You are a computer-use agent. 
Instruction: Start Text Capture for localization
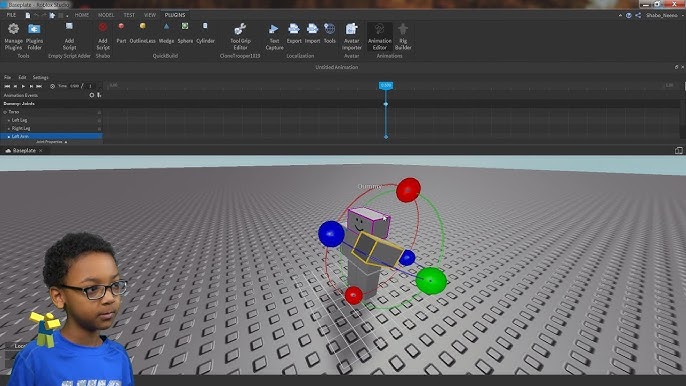[x=274, y=37]
